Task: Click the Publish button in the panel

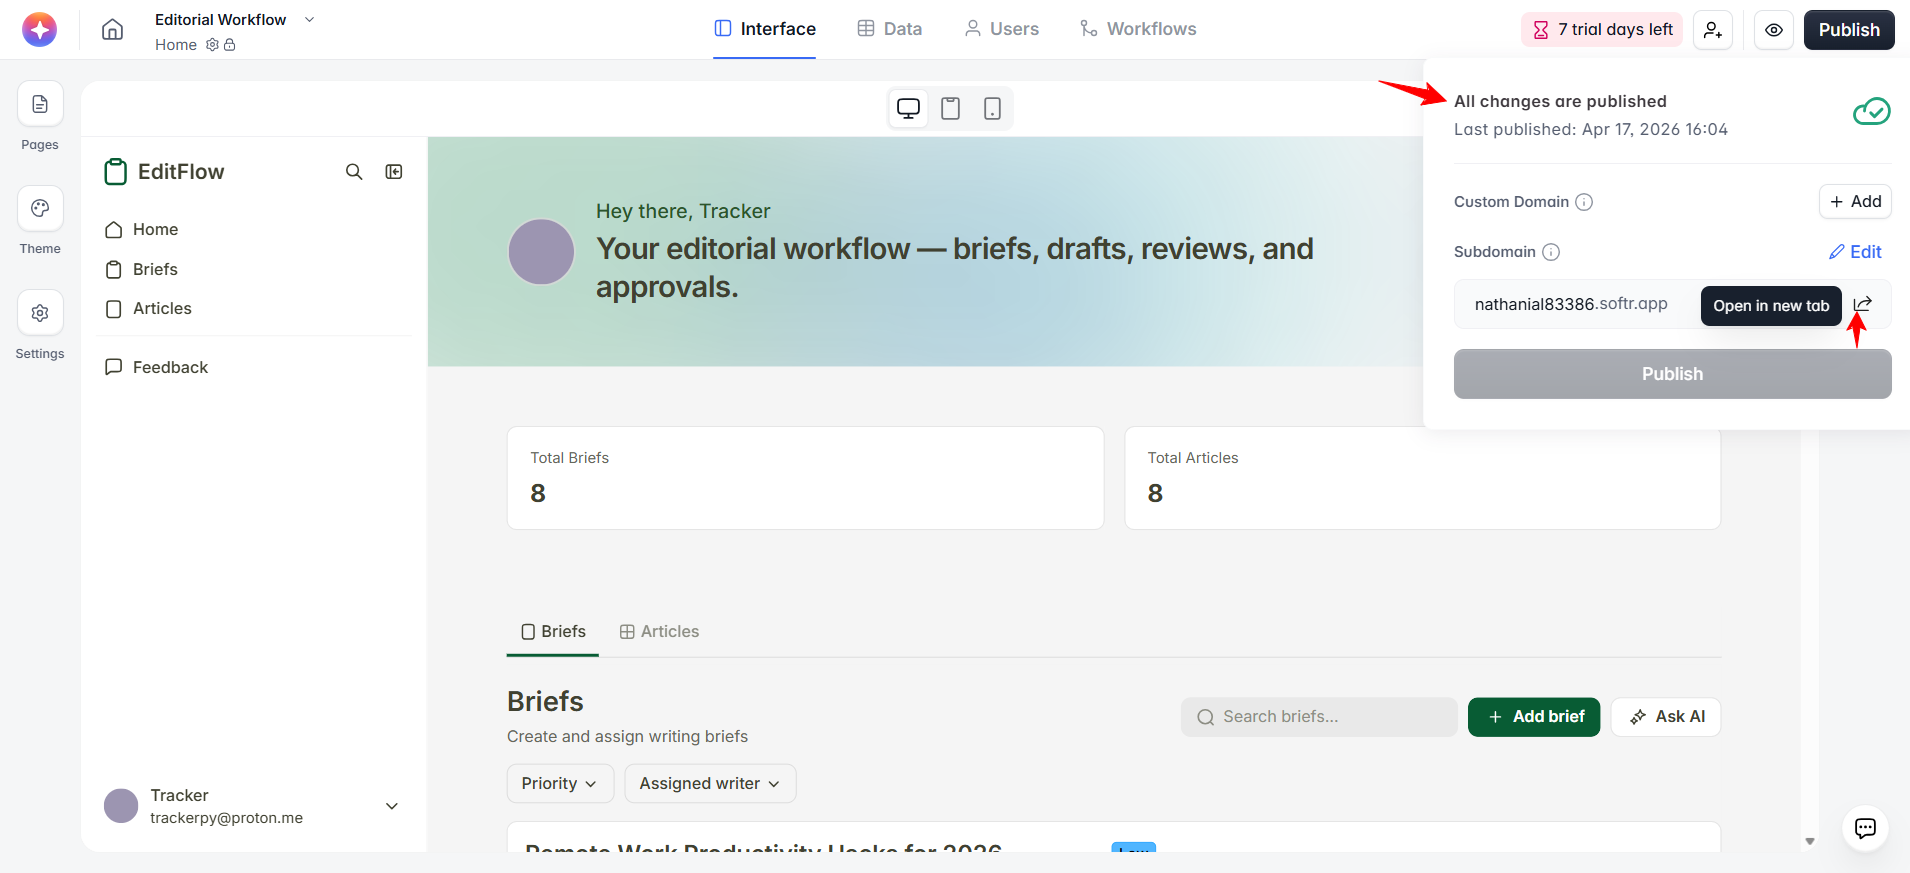Action: pos(1672,374)
